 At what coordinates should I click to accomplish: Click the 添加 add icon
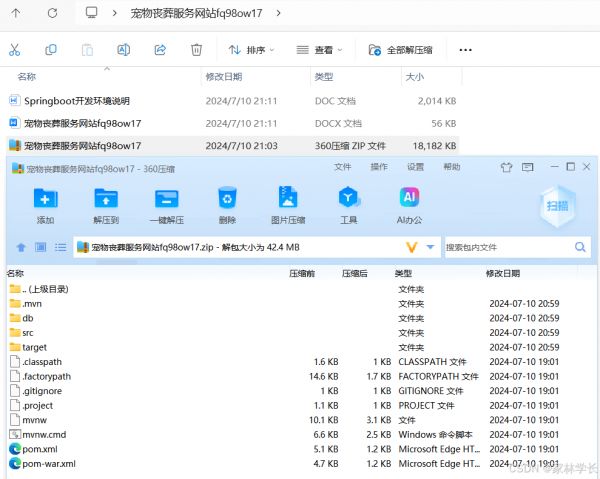[46, 205]
